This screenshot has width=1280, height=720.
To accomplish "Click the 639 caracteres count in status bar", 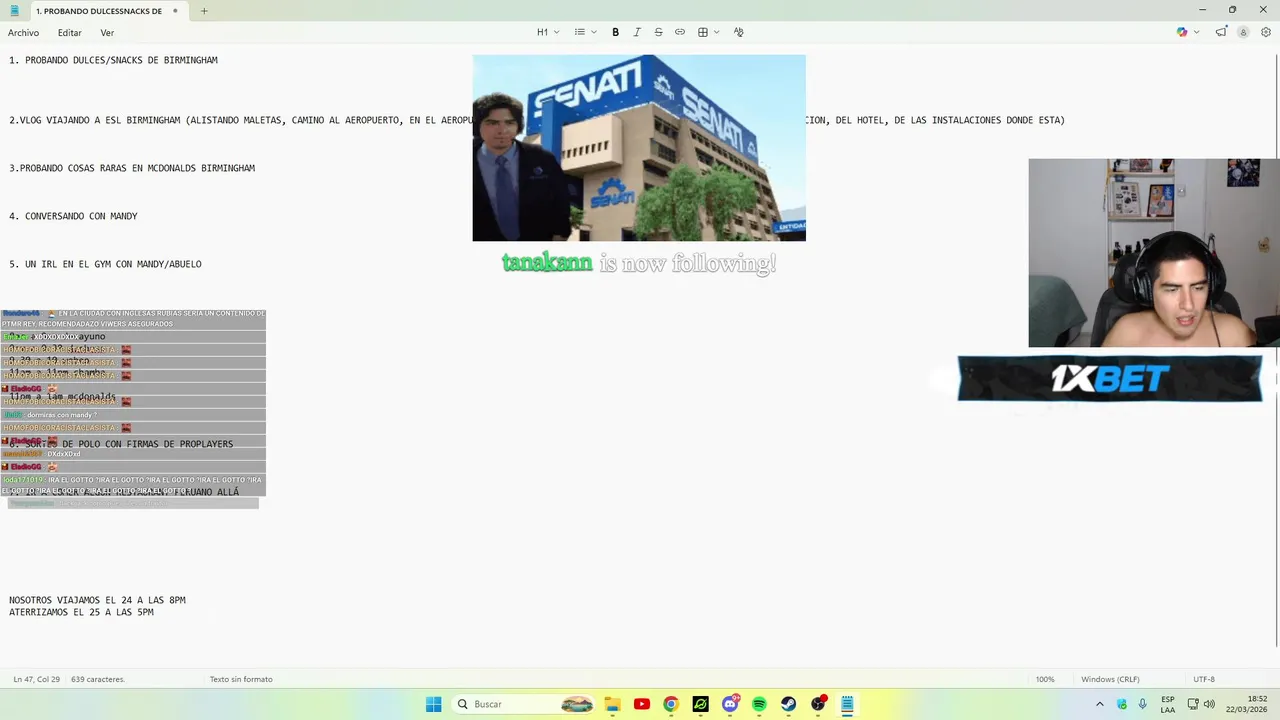I will pyautogui.click(x=98, y=679).
